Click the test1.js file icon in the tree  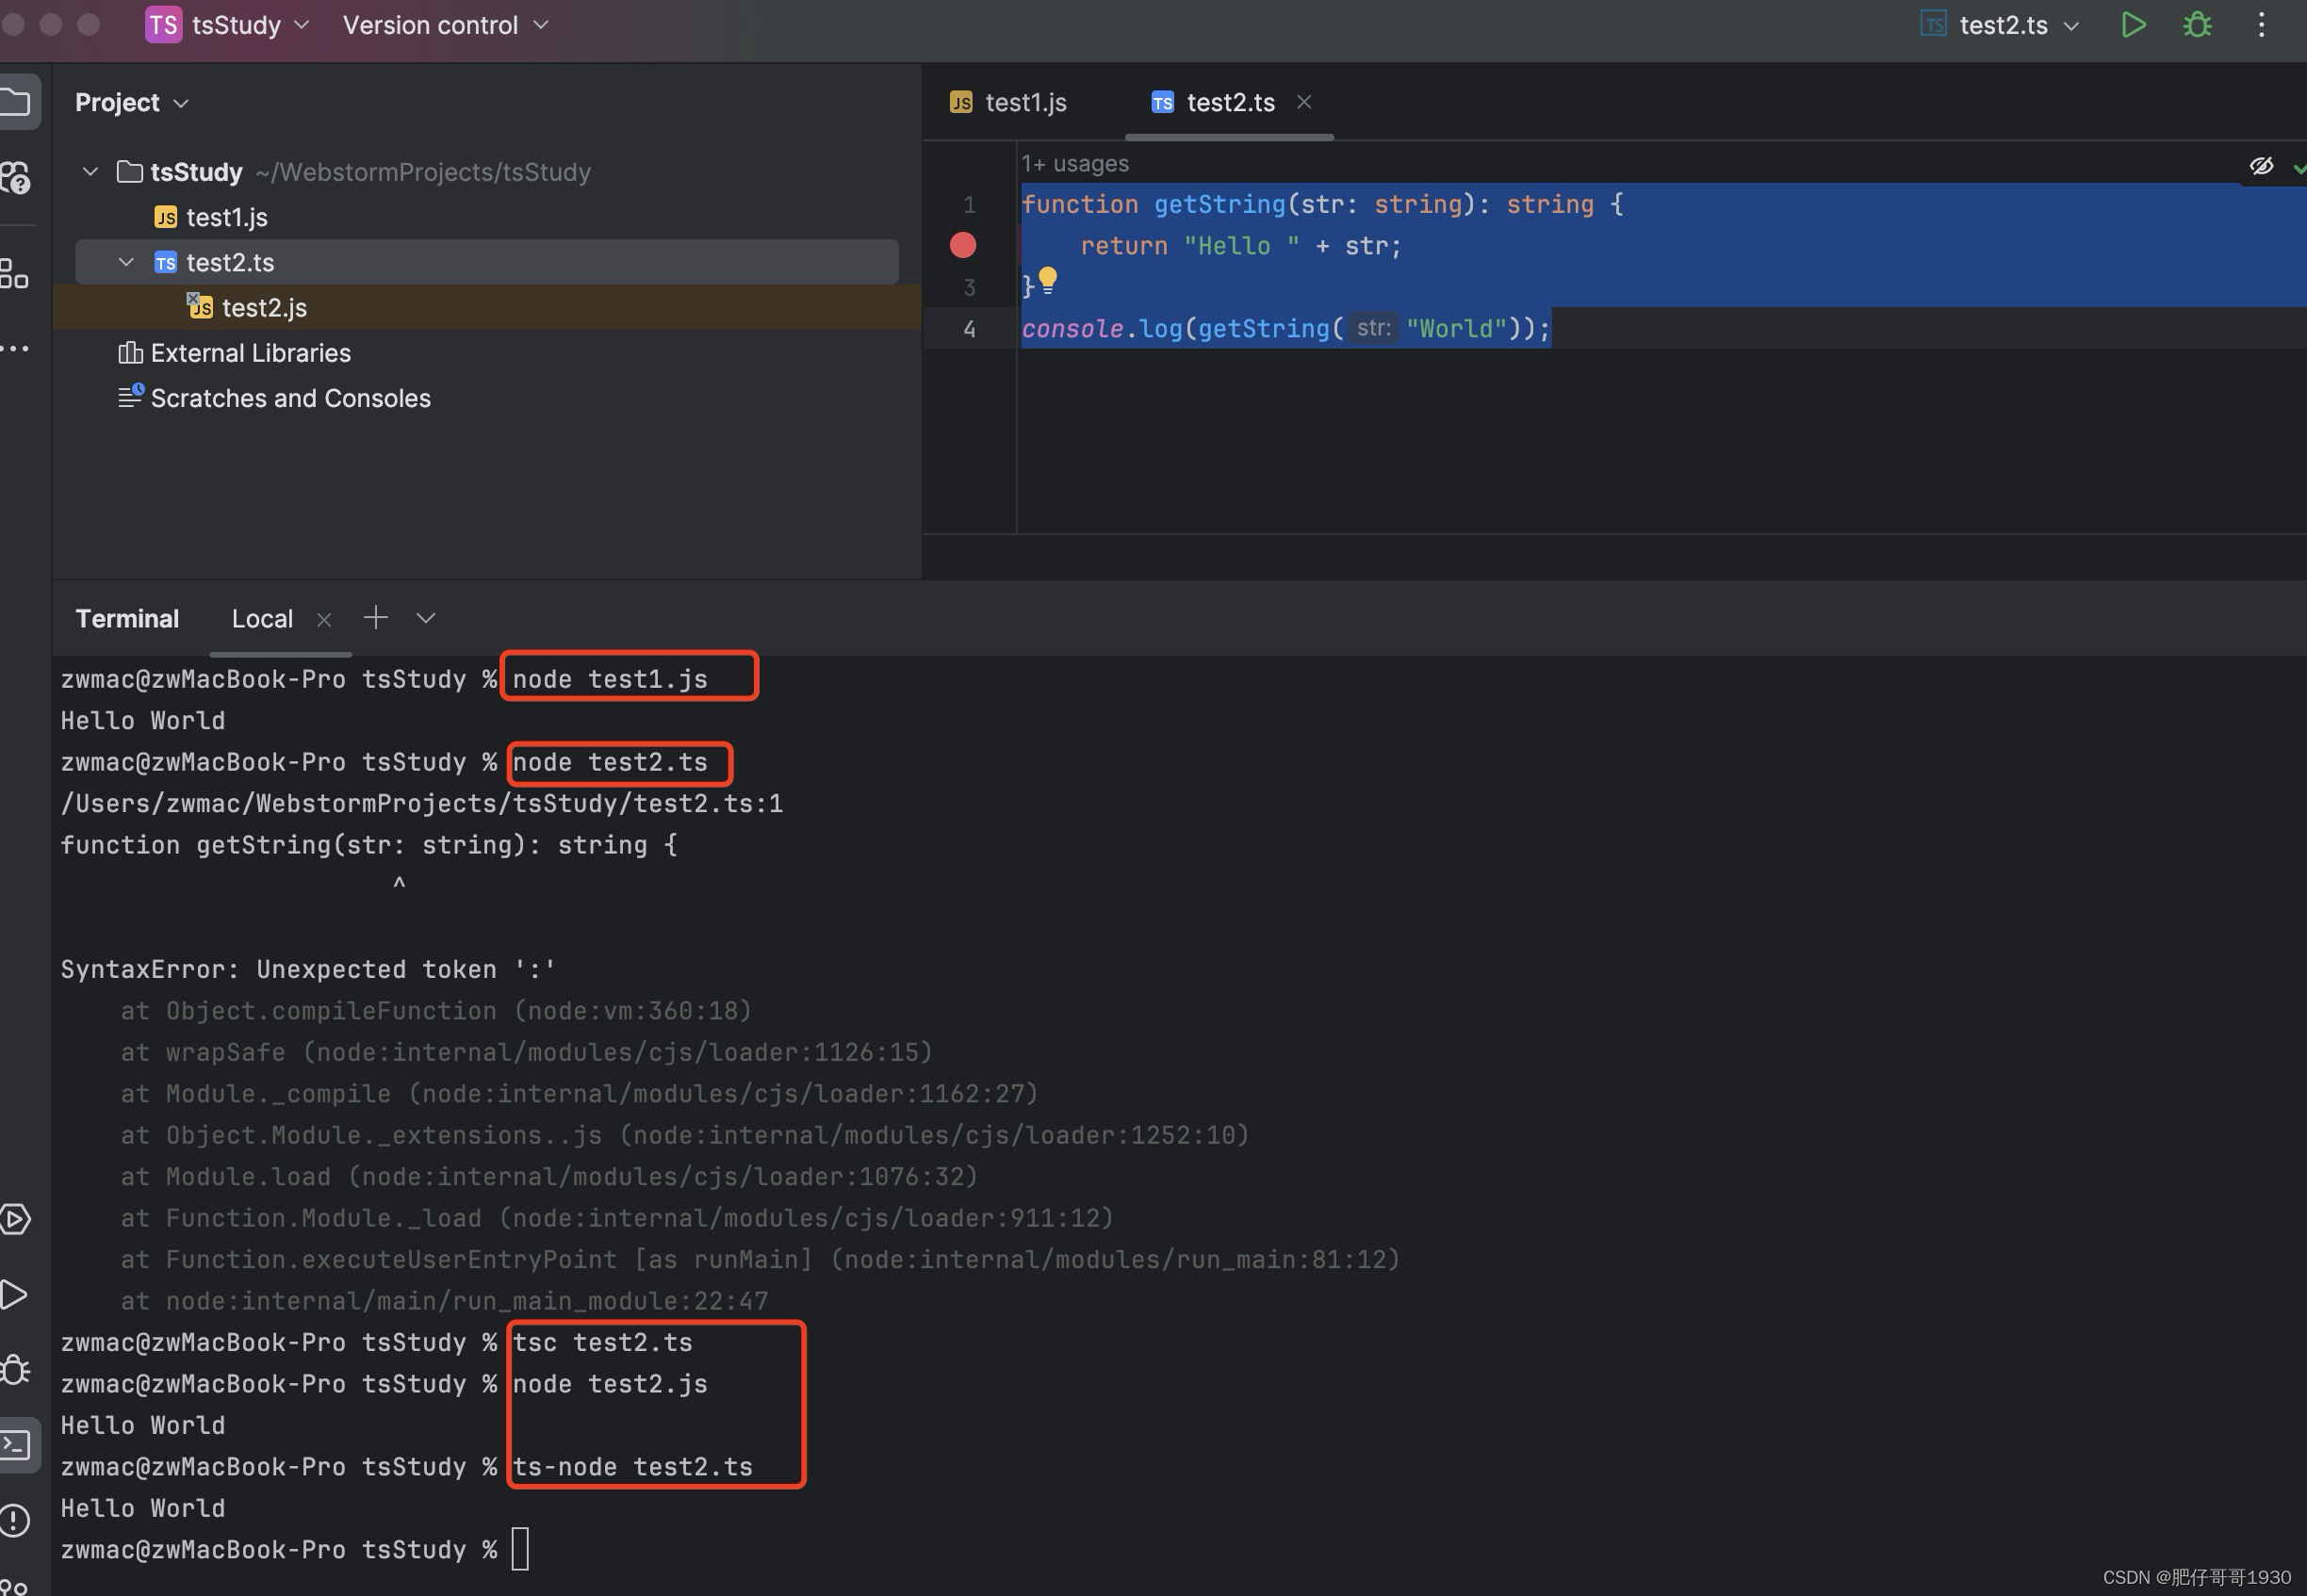coord(166,217)
